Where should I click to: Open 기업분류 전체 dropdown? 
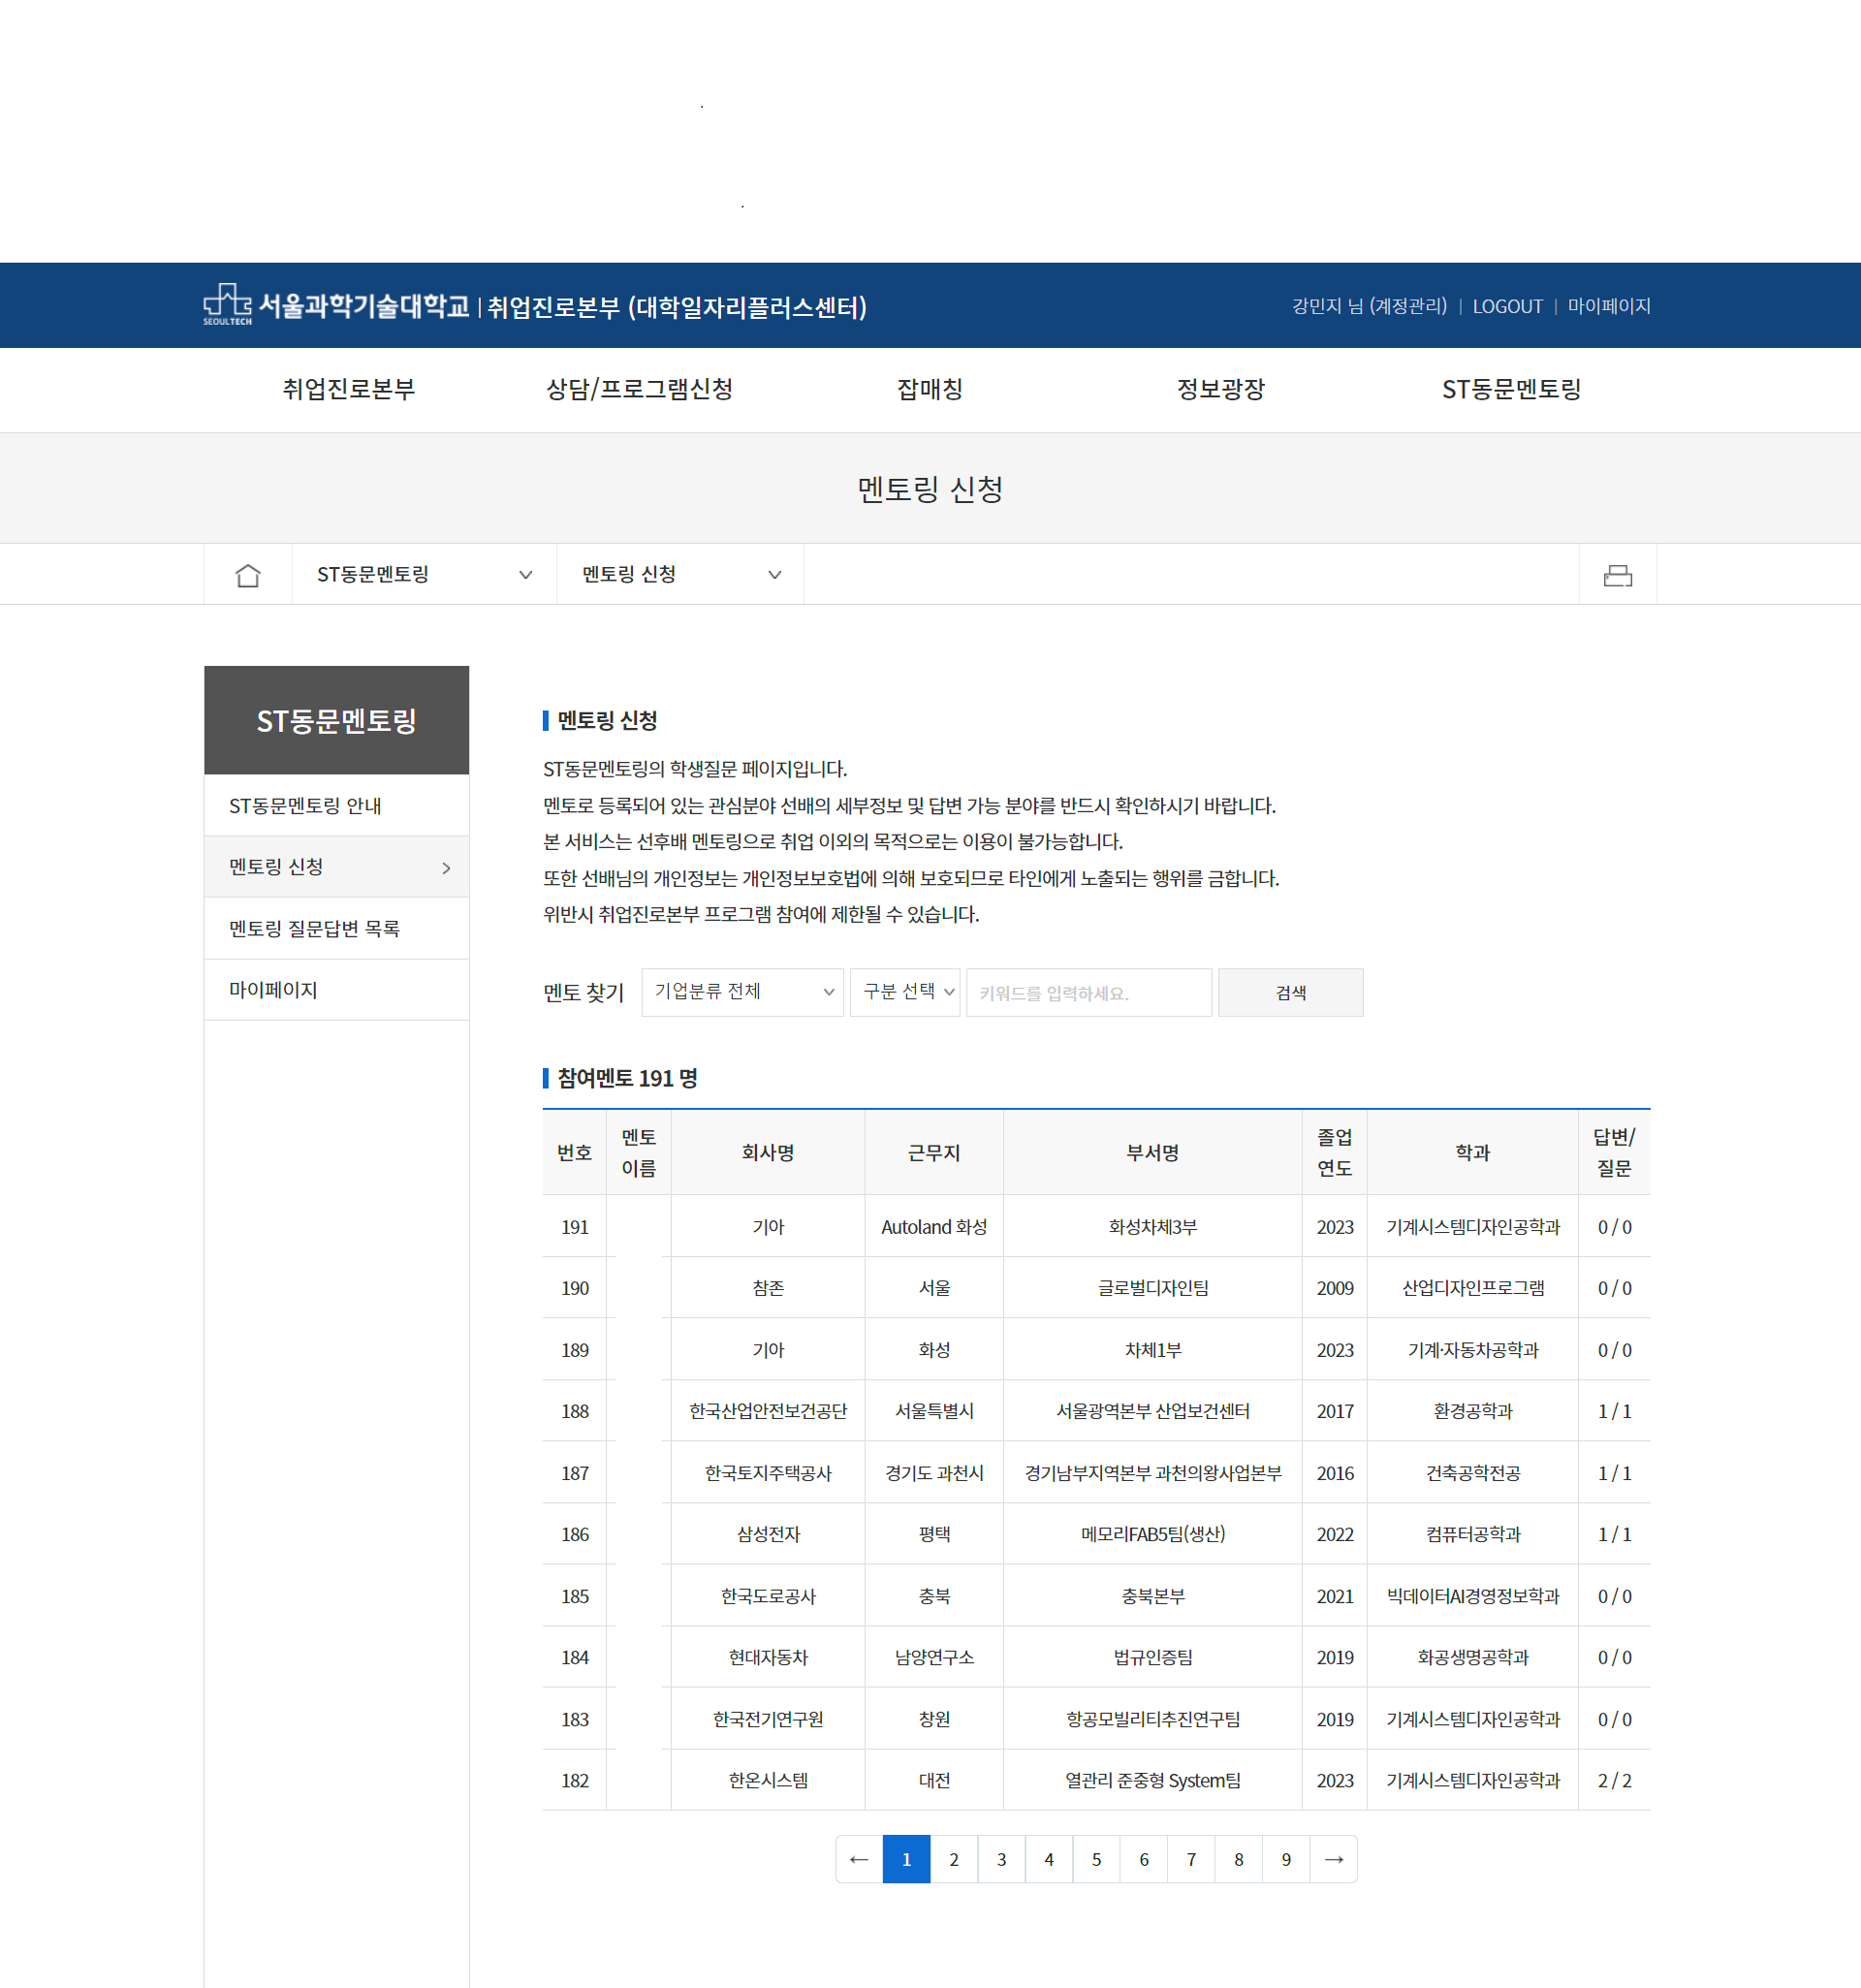tap(743, 992)
